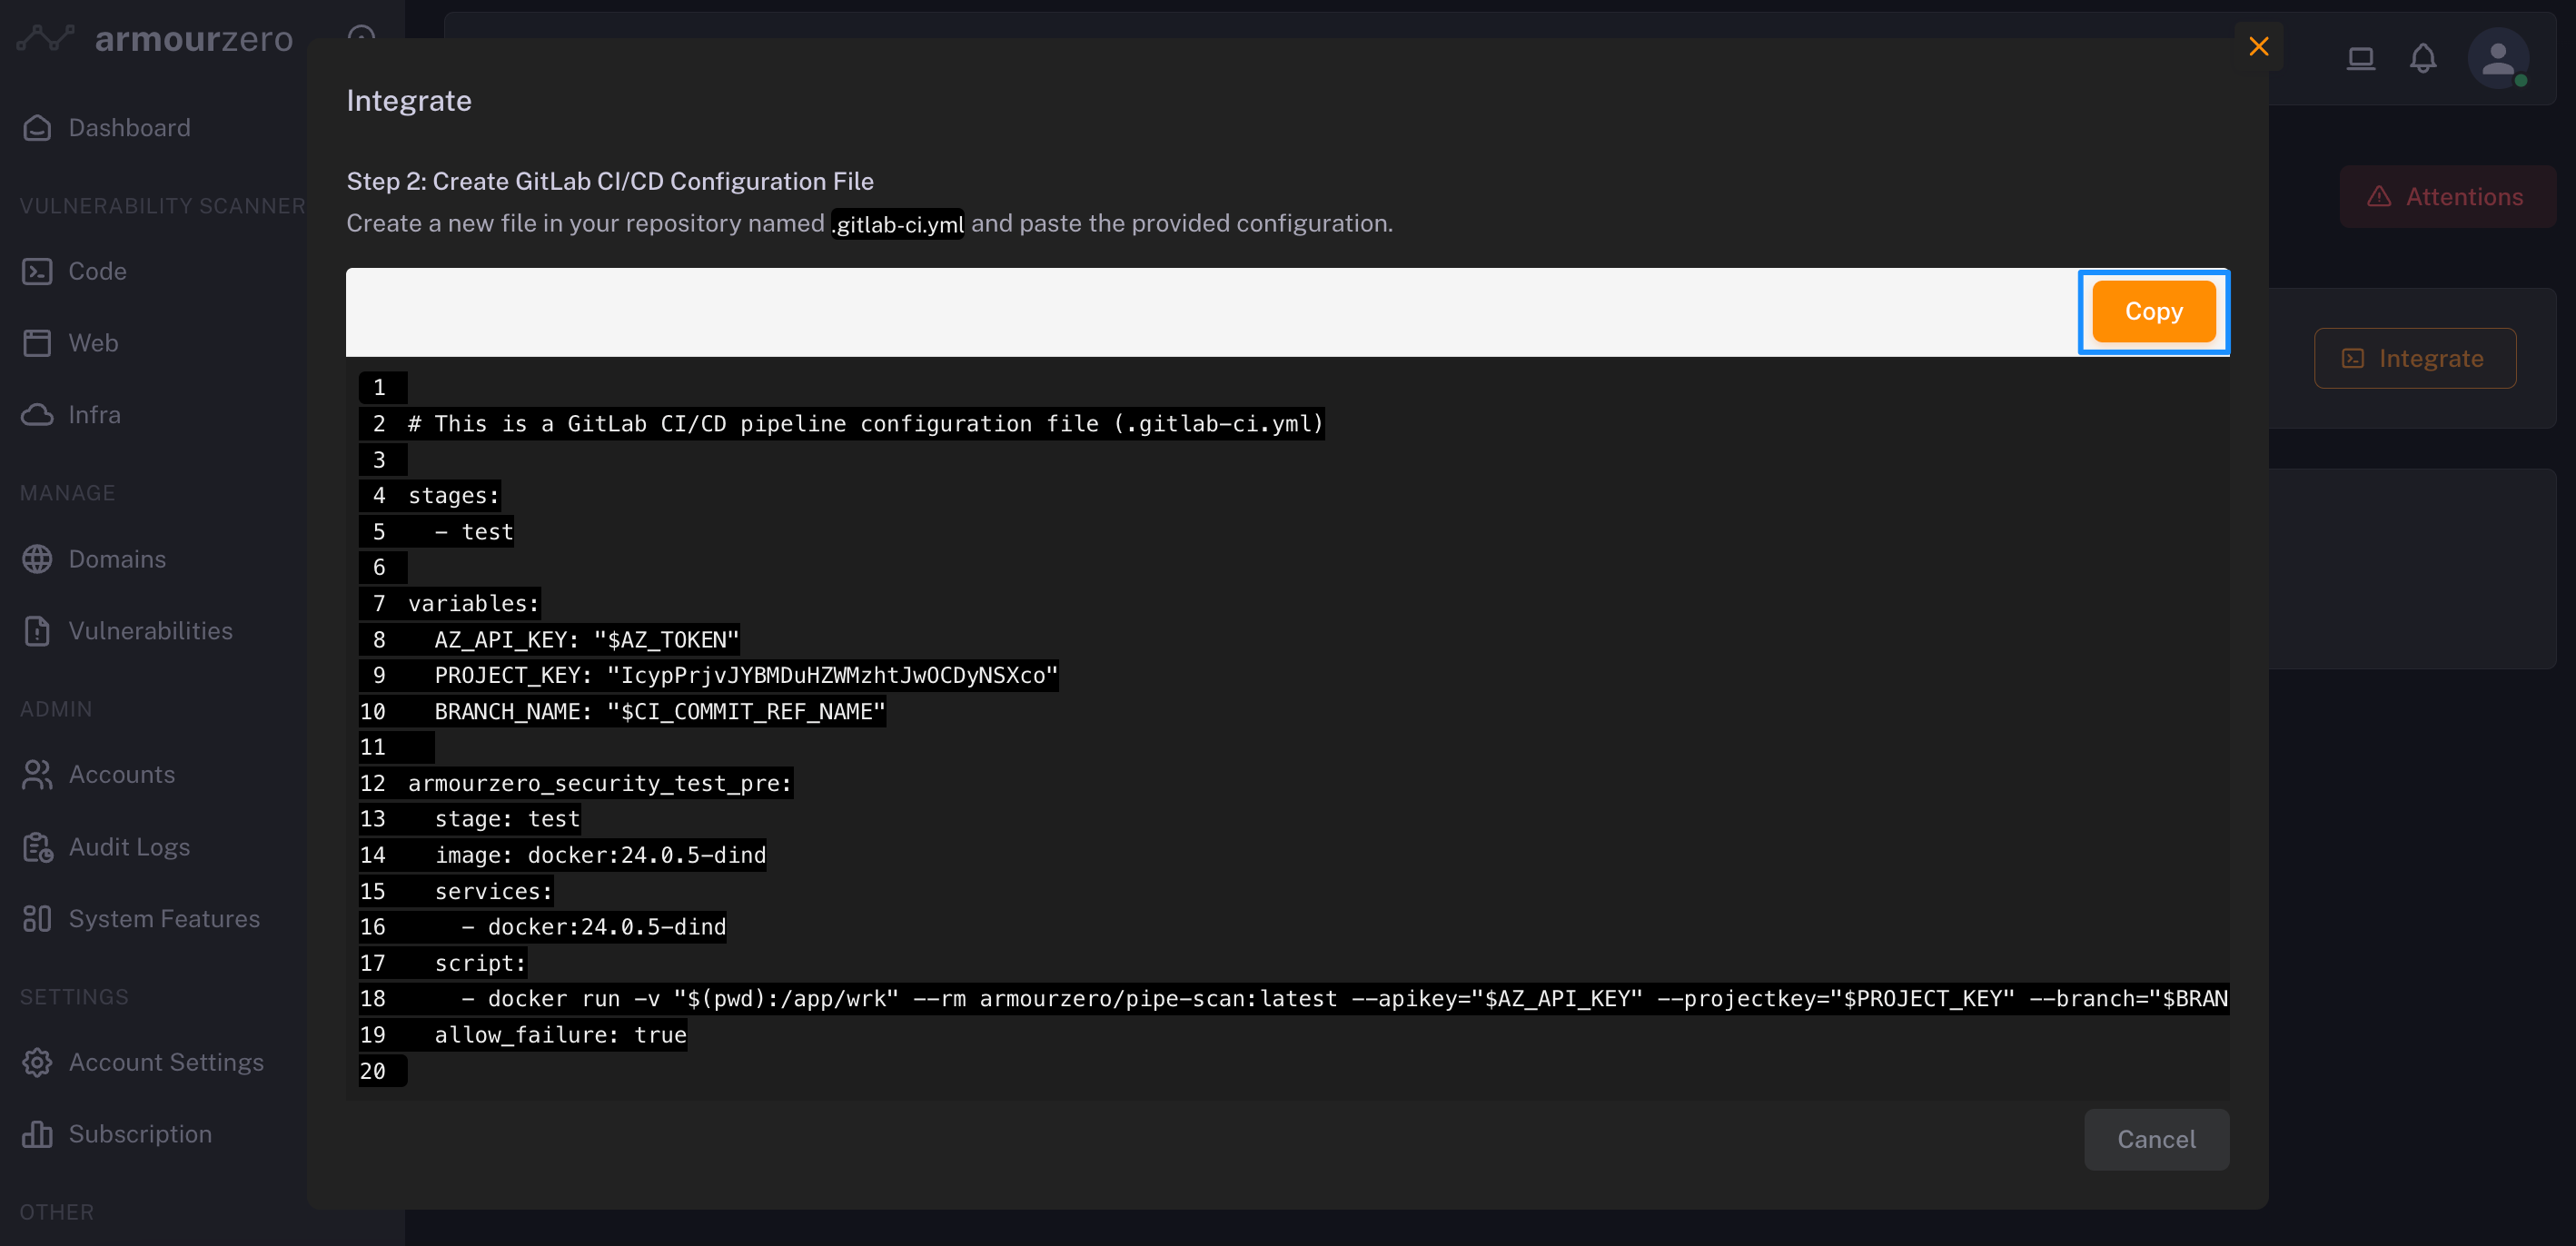Click the Integrate button behind the dialog
Viewport: 2576px width, 1246px height.
click(x=2414, y=358)
